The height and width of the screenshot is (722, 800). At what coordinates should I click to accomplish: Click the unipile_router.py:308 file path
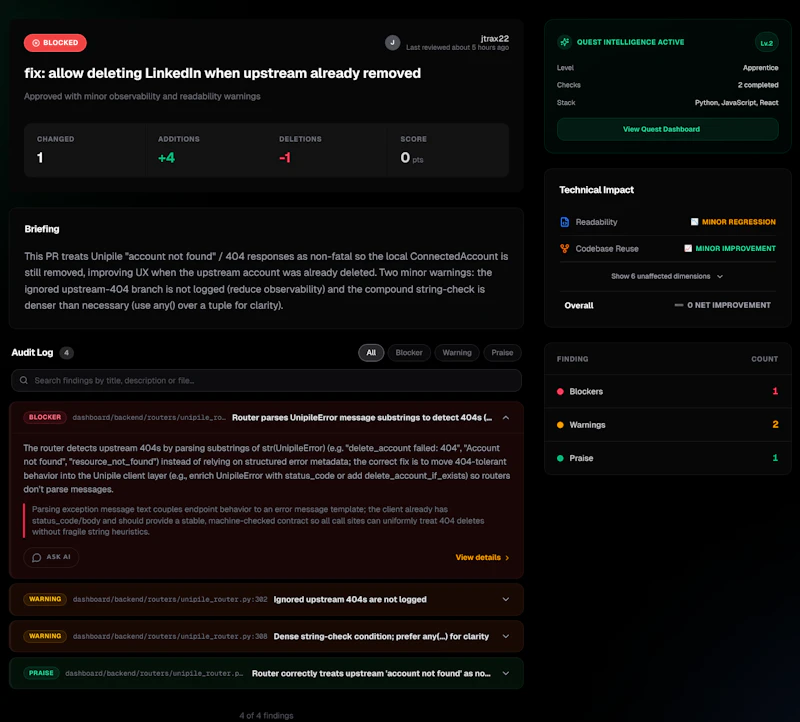click(170, 636)
